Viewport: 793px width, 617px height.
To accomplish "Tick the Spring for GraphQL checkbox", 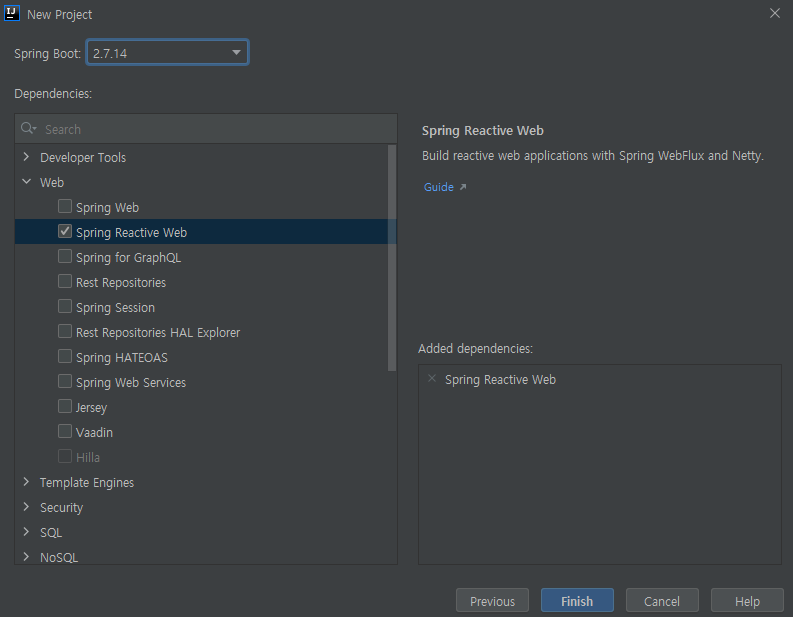I will (65, 256).
